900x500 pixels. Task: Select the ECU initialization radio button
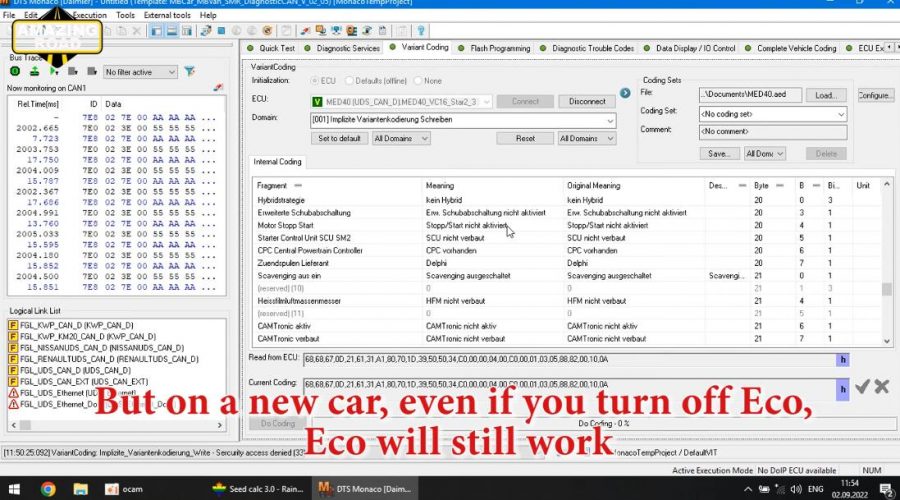click(x=316, y=80)
